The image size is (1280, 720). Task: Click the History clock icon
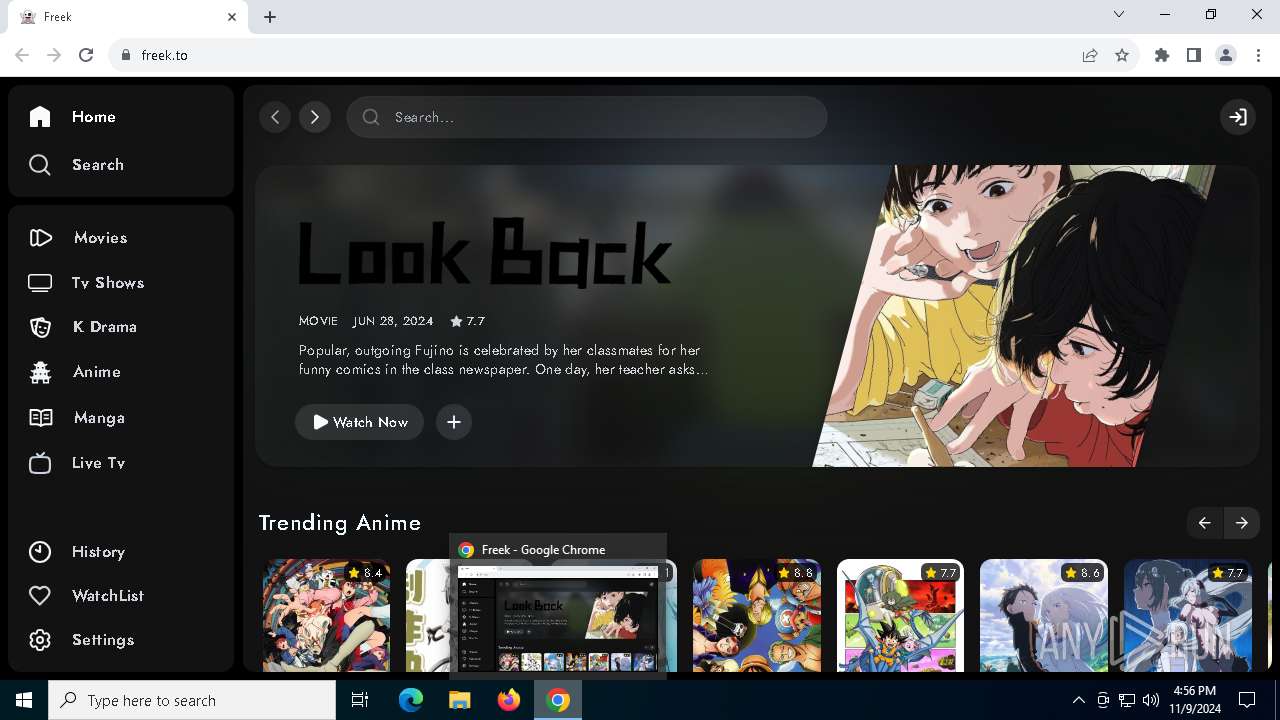pyautogui.click(x=40, y=552)
